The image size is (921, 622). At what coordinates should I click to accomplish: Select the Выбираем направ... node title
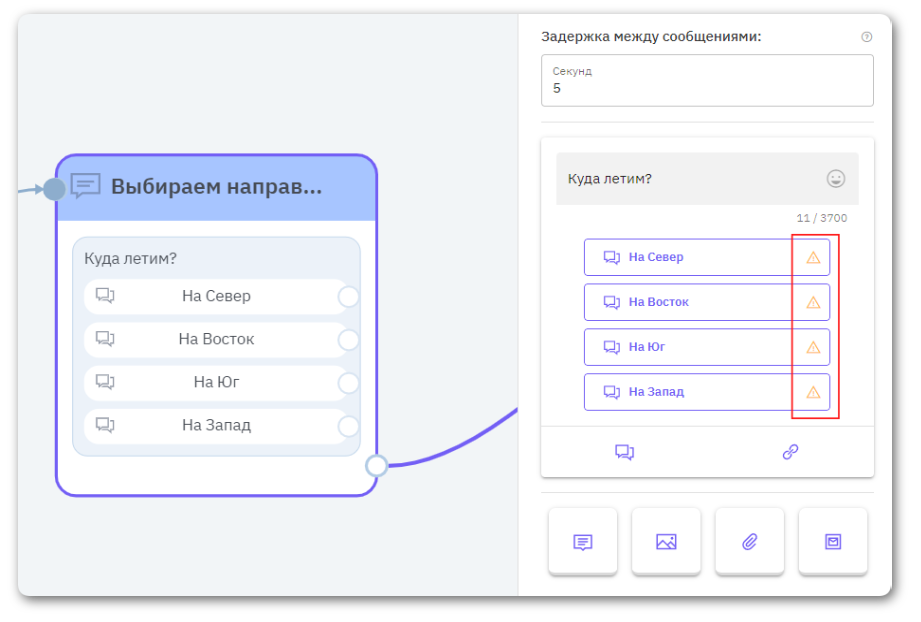pyautogui.click(x=216, y=187)
